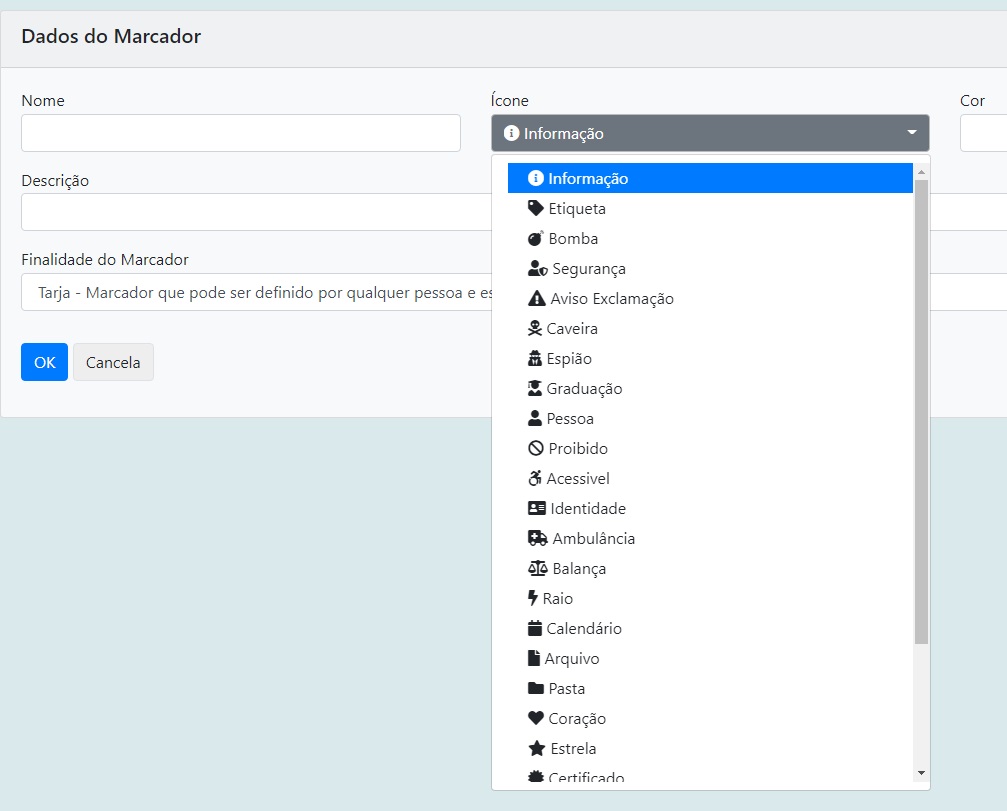Click the skull icon for Caveira
This screenshot has height=811, width=1007.
[535, 329]
